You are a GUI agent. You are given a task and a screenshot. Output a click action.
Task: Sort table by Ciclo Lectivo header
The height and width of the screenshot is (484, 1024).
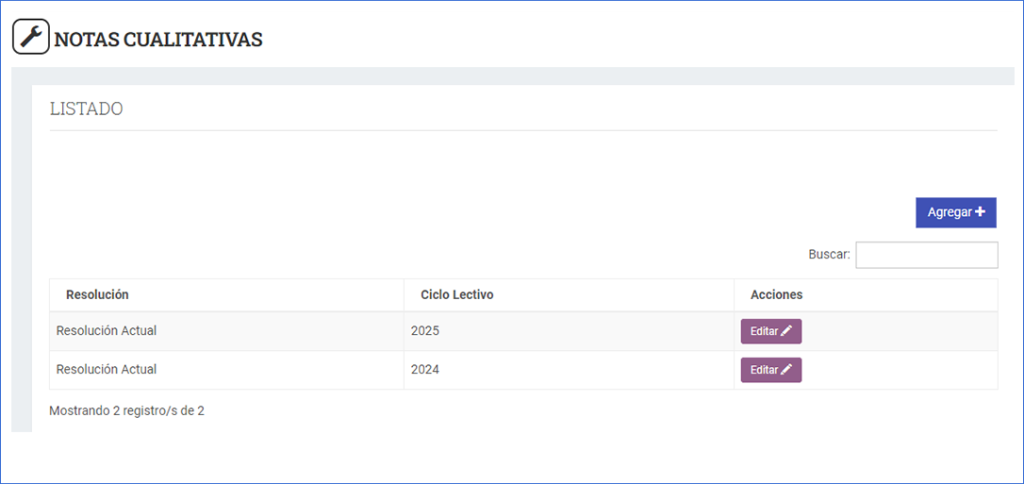pos(457,295)
